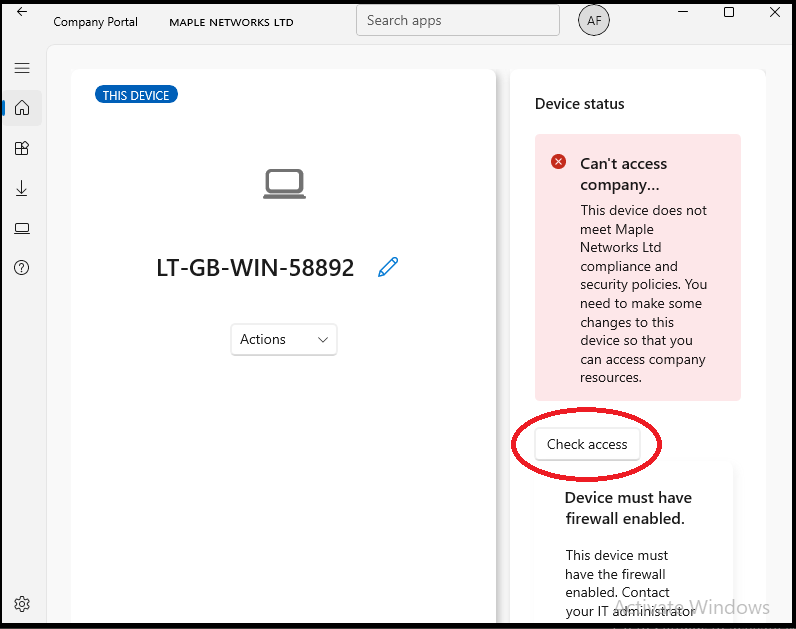Click the back arrow in title bar

[x=22, y=12]
